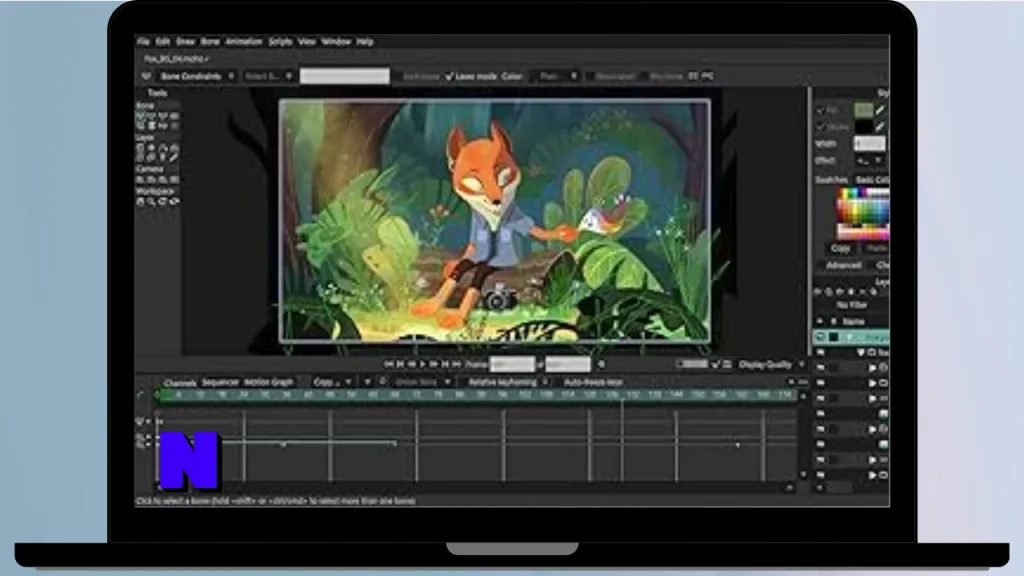
Task: Click the black Stroke color swatch
Action: [863, 127]
